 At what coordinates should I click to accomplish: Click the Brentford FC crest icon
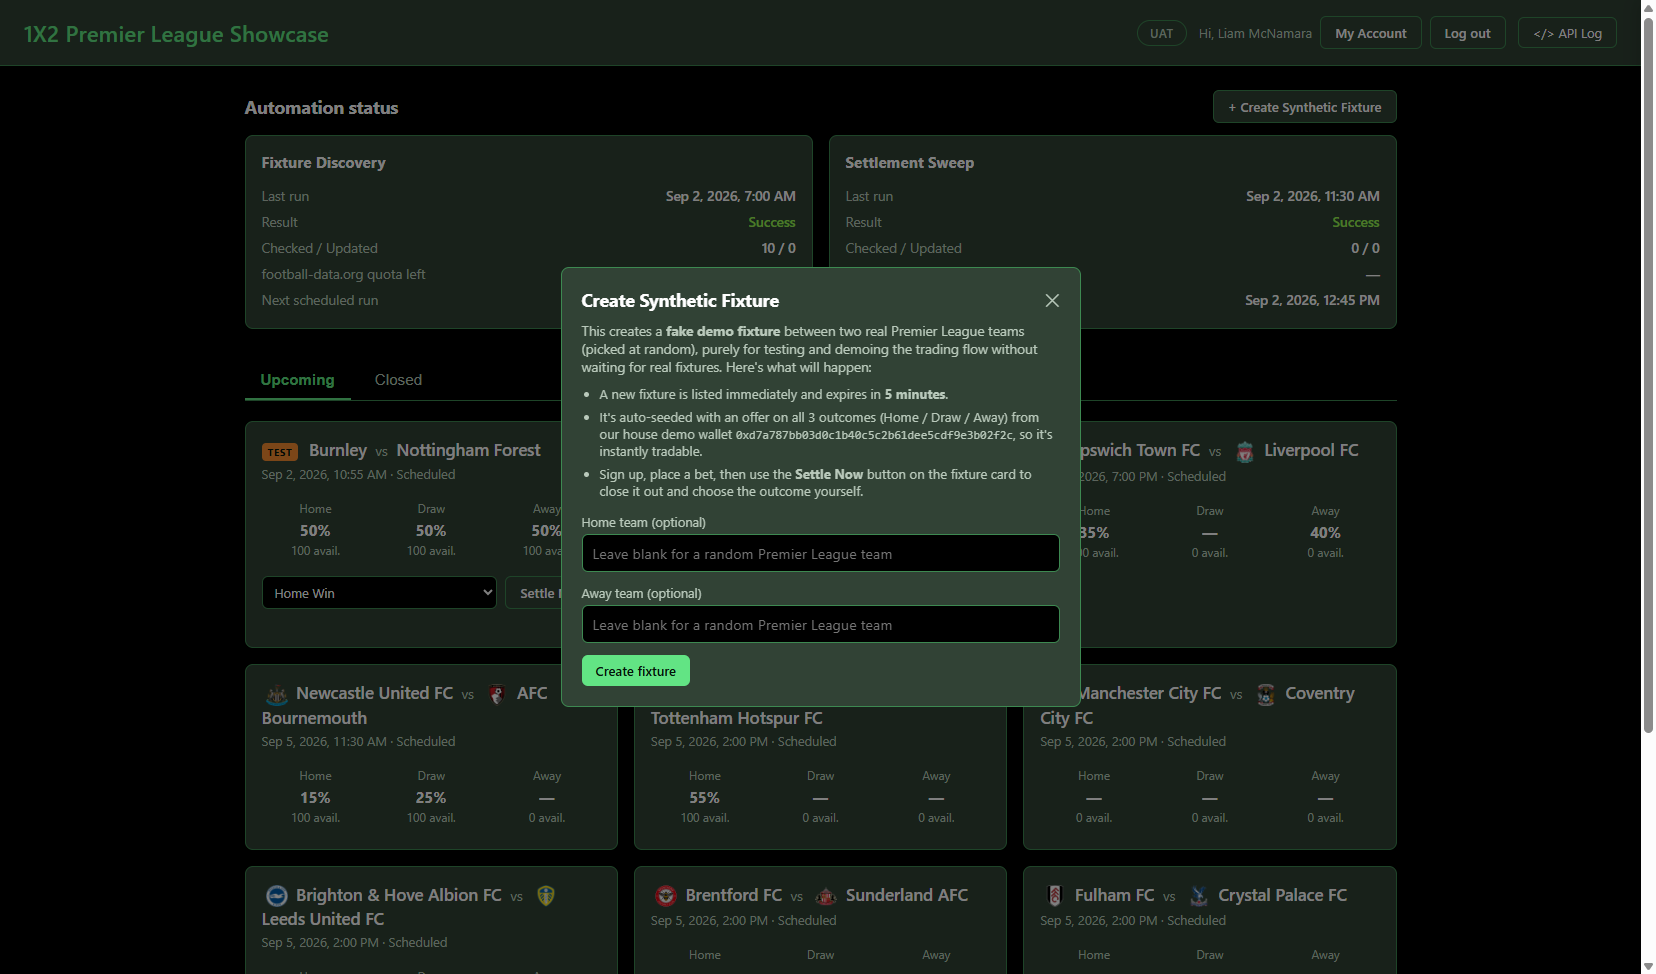click(x=666, y=896)
